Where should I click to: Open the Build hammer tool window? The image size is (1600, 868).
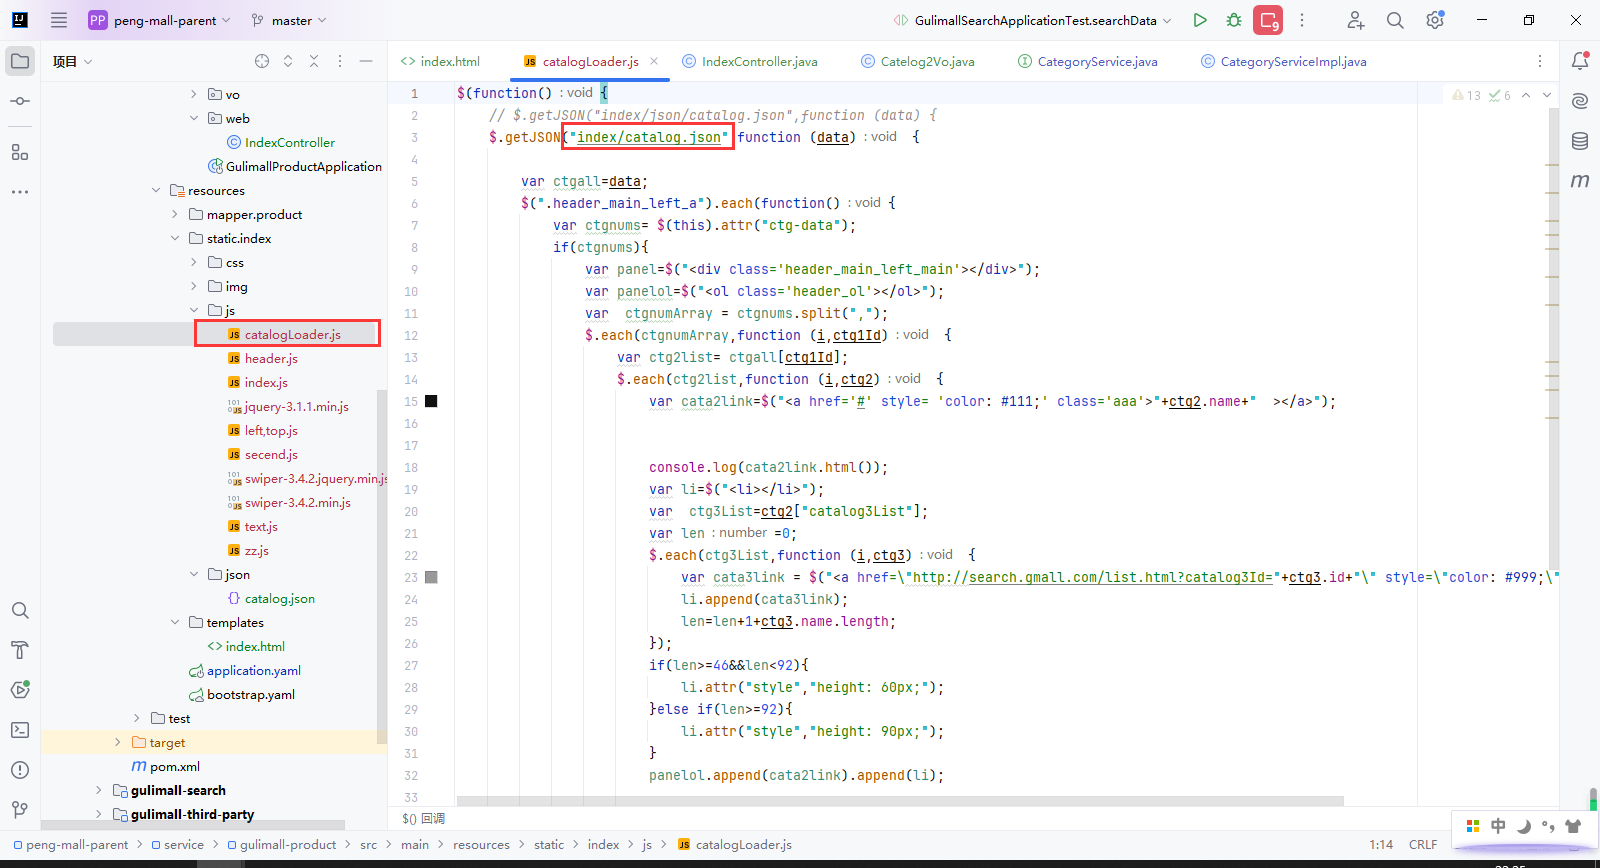pos(20,650)
